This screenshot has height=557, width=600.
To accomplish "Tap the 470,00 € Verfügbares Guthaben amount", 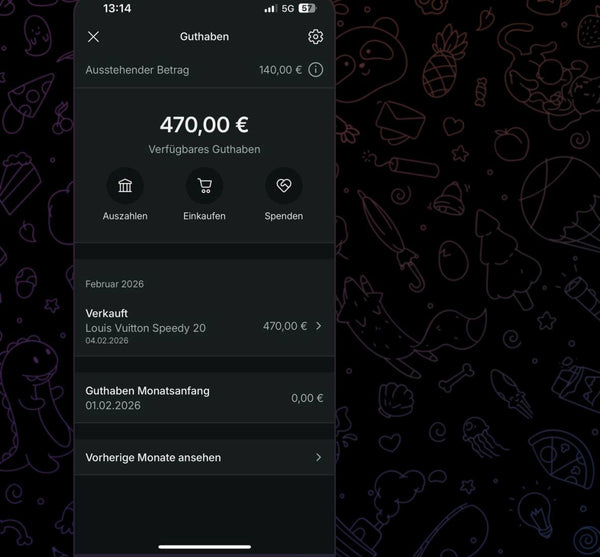I will point(204,125).
